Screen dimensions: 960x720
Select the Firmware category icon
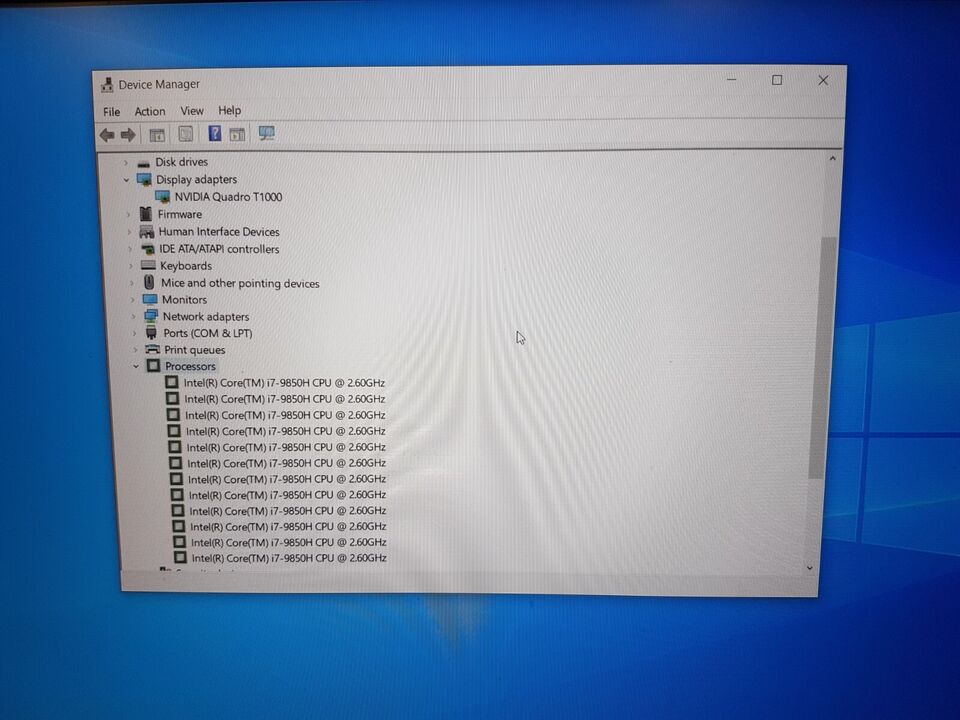click(146, 214)
